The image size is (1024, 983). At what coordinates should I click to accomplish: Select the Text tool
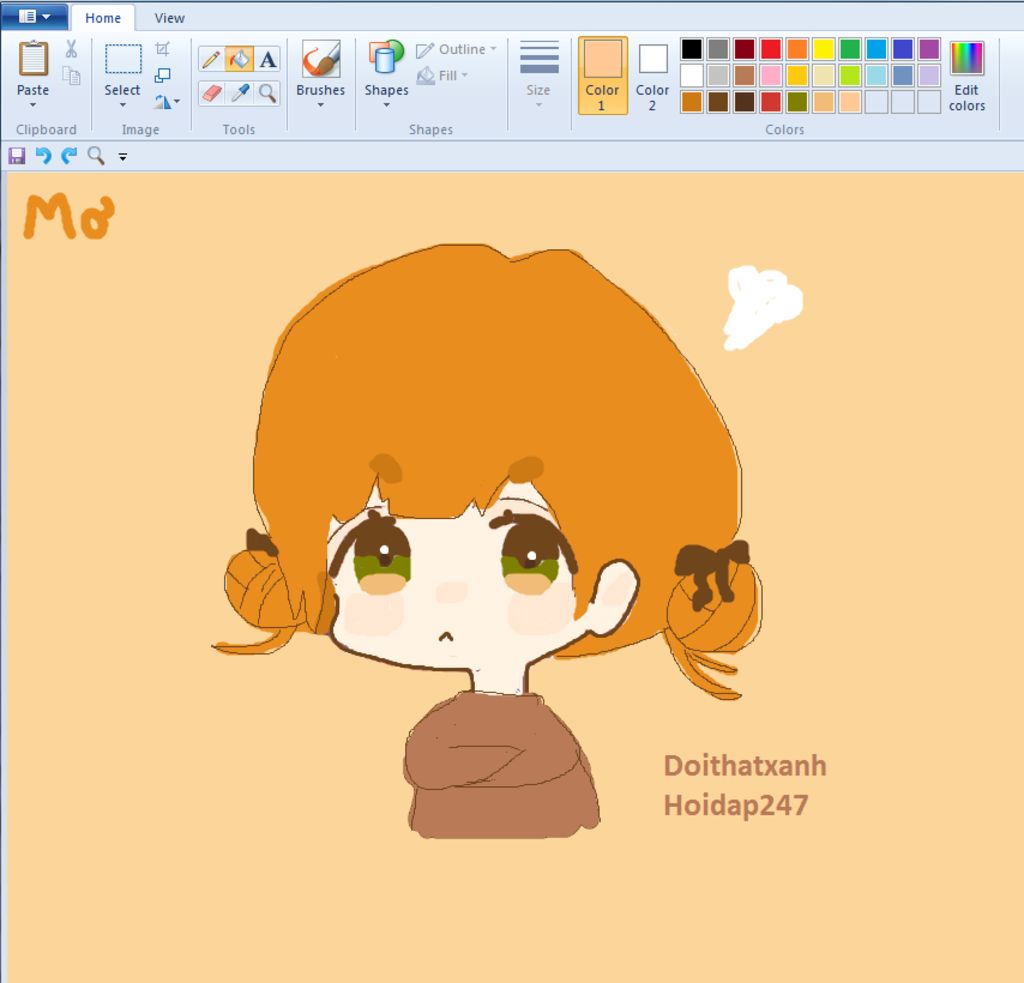click(x=267, y=59)
